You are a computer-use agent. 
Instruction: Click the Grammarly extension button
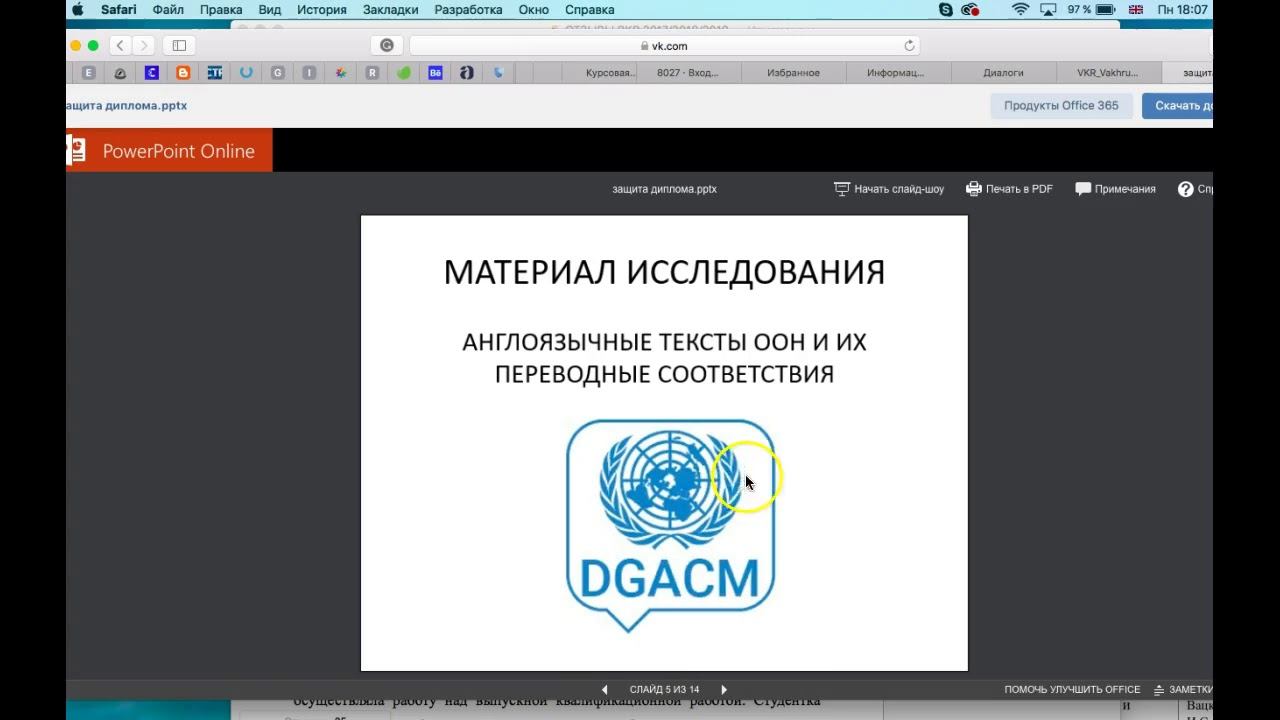point(387,45)
